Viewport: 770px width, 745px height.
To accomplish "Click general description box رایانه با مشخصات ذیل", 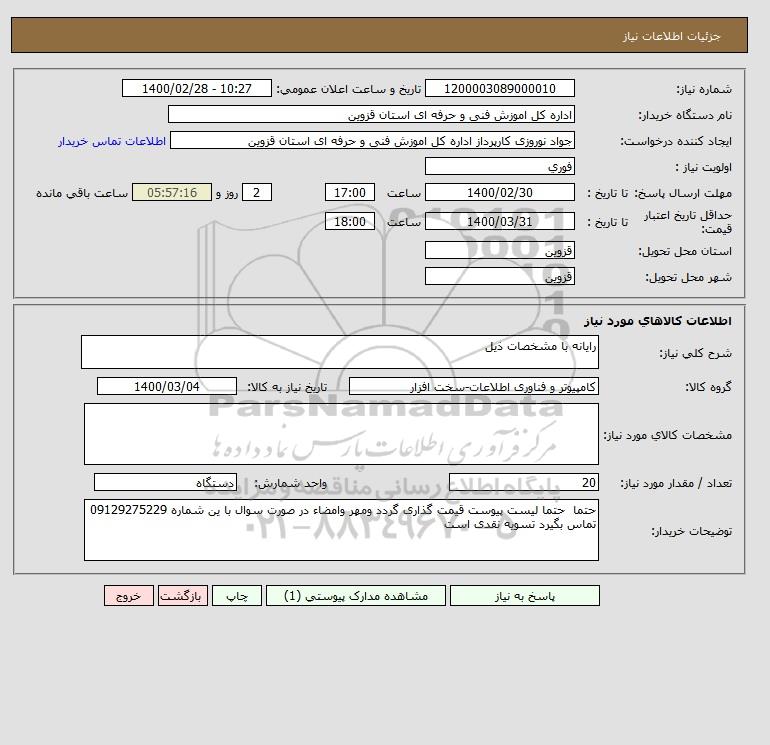I will pyautogui.click(x=340, y=352).
